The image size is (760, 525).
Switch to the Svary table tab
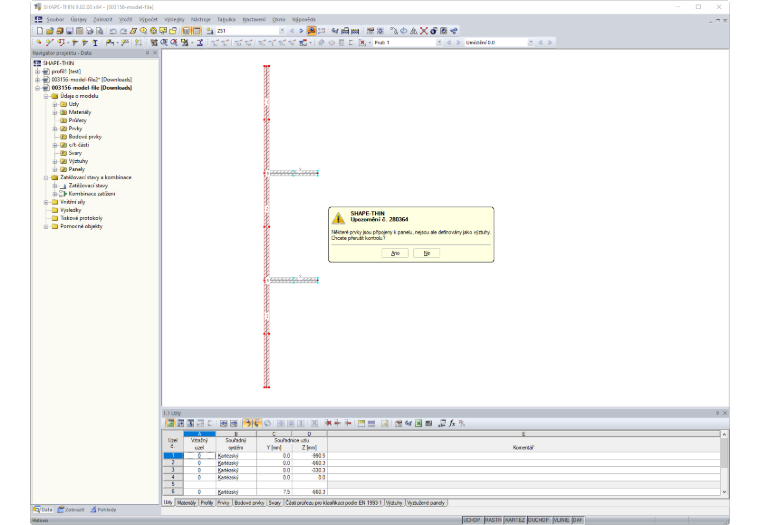tap(275, 503)
